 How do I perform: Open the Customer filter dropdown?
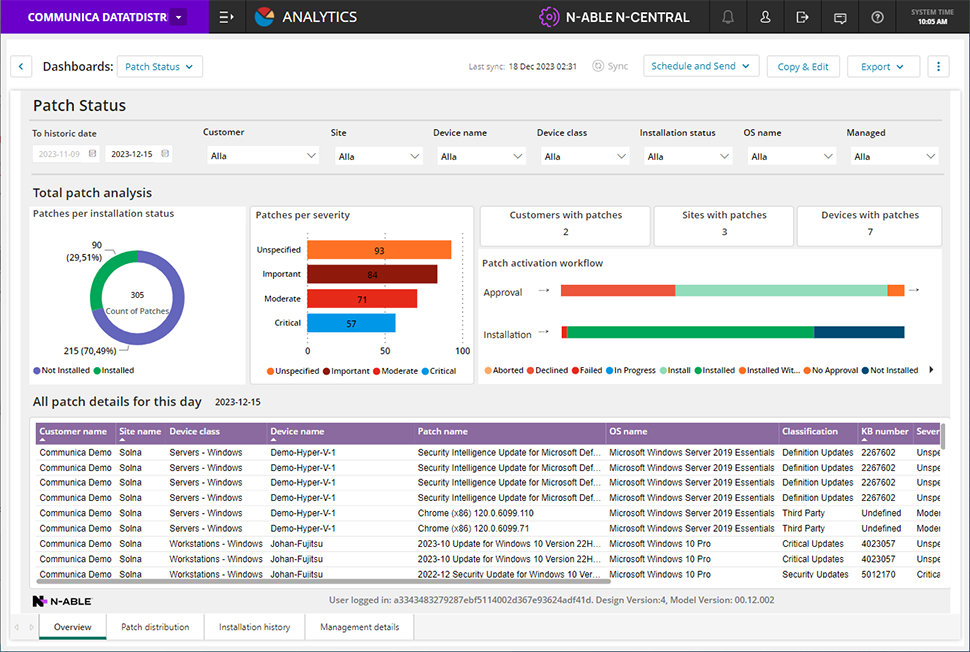click(263, 156)
